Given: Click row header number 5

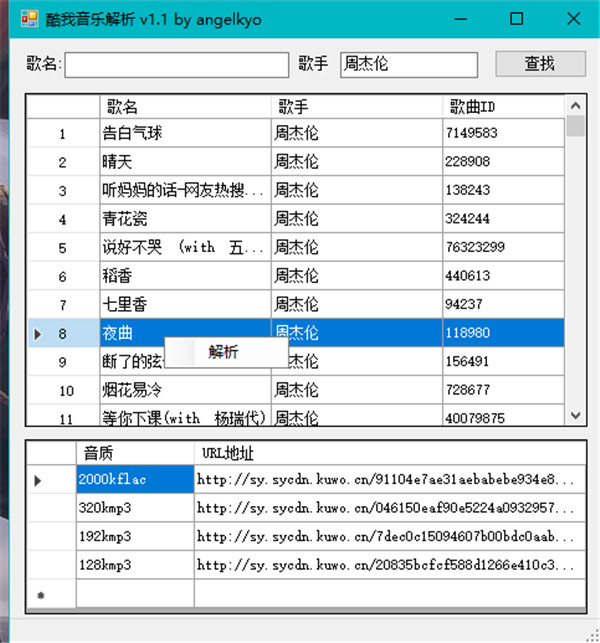Looking at the screenshot, I should [x=64, y=247].
